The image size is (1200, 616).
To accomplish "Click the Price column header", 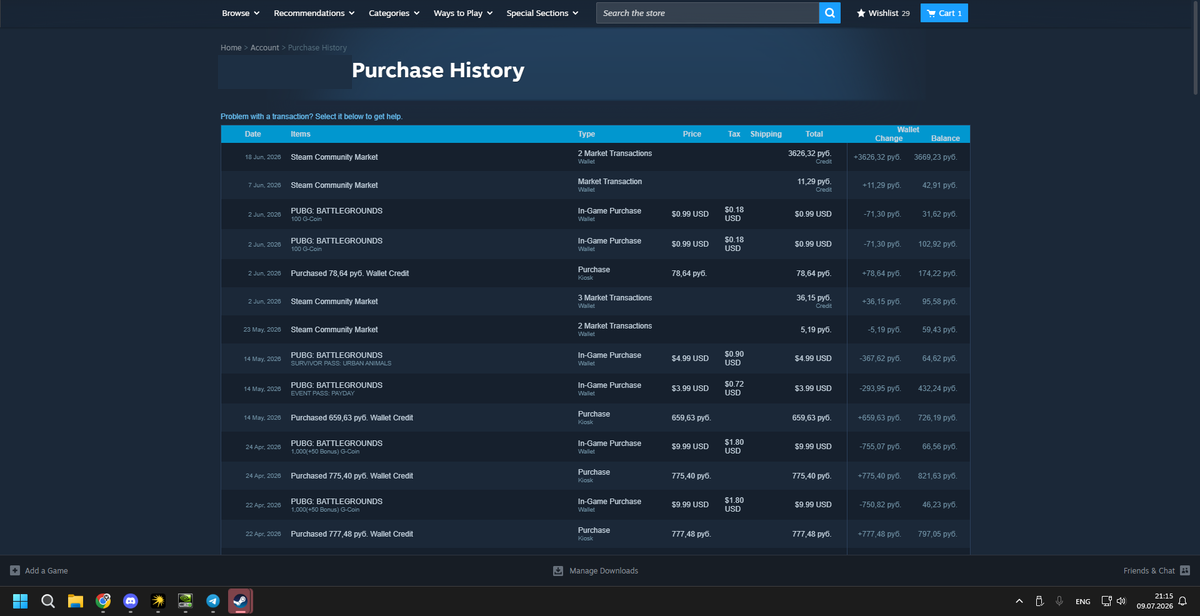I will [x=692, y=134].
